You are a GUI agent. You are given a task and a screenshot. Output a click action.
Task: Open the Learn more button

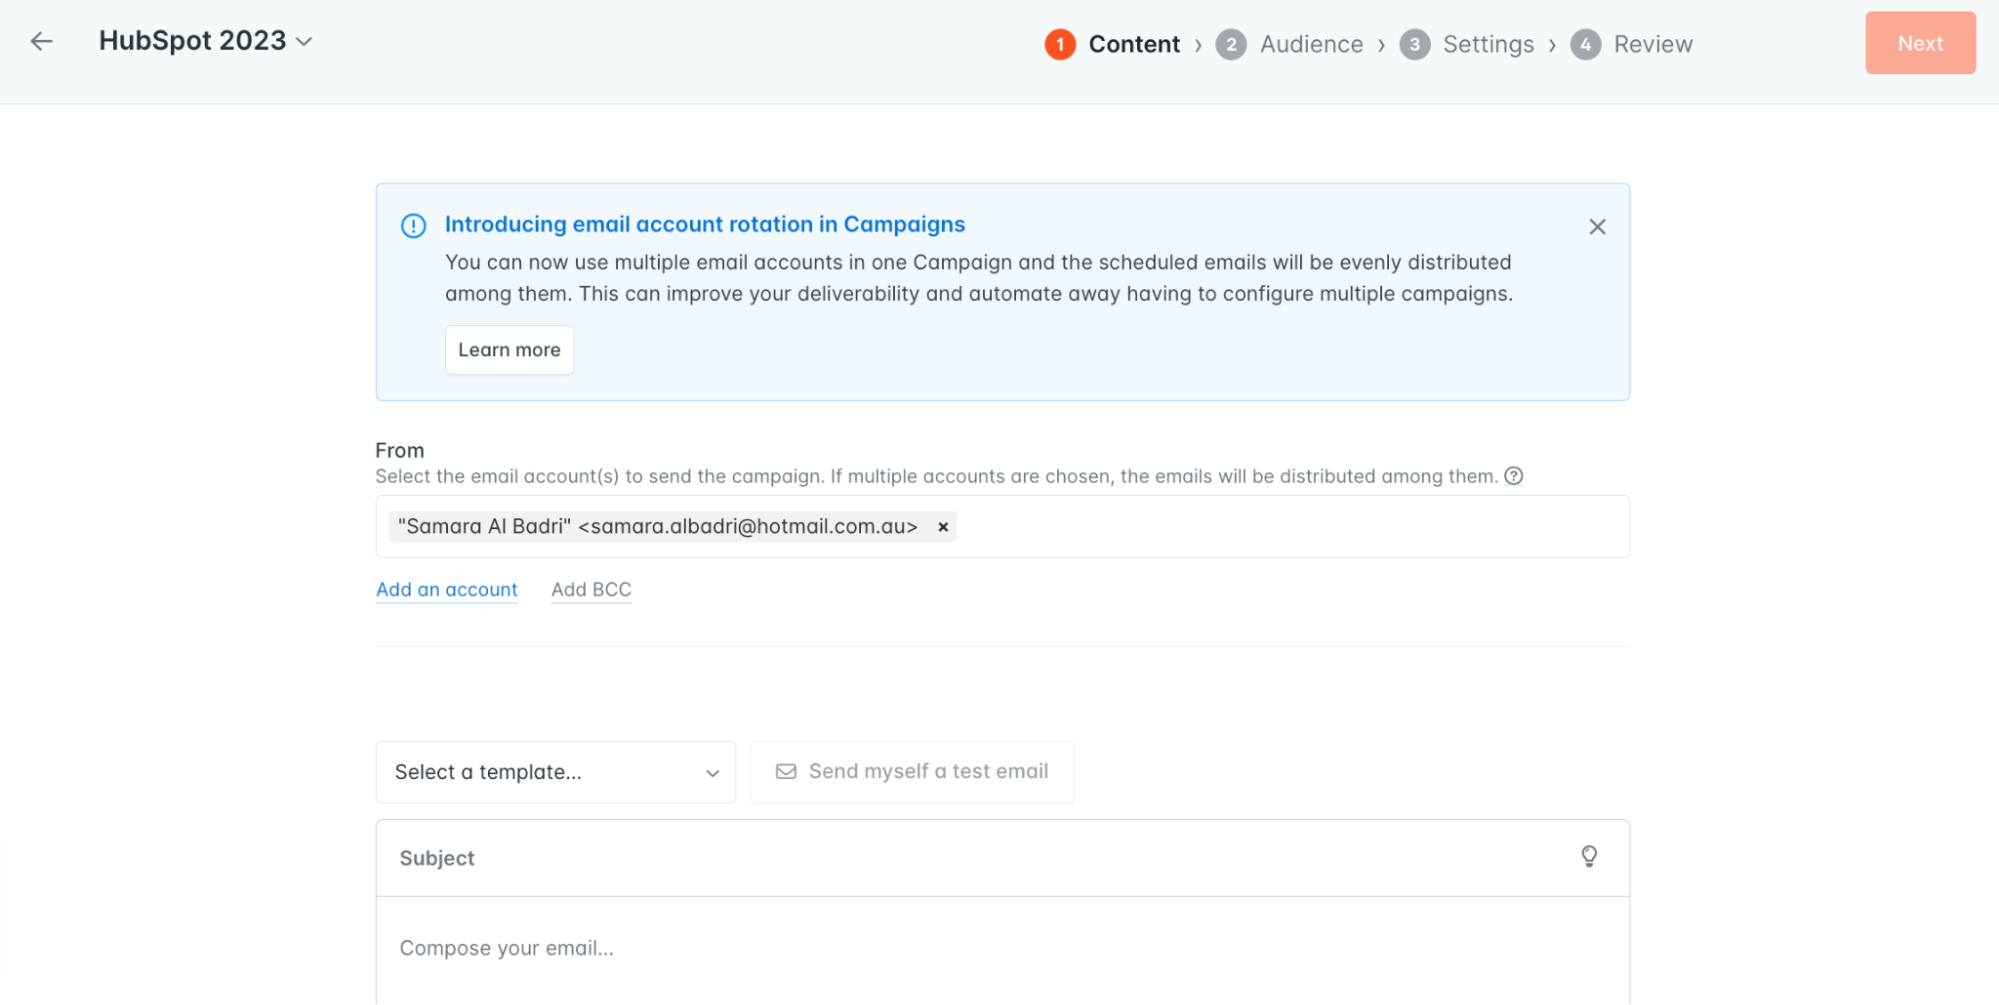(x=509, y=350)
